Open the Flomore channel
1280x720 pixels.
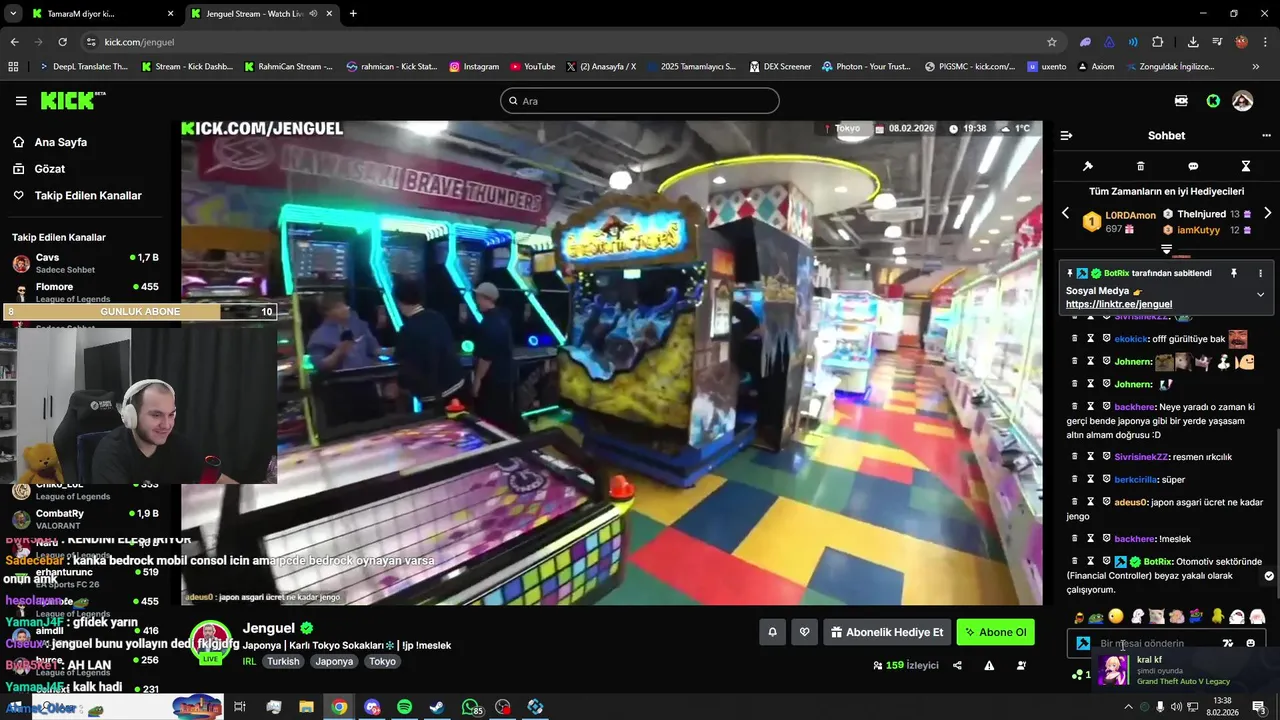(85, 292)
